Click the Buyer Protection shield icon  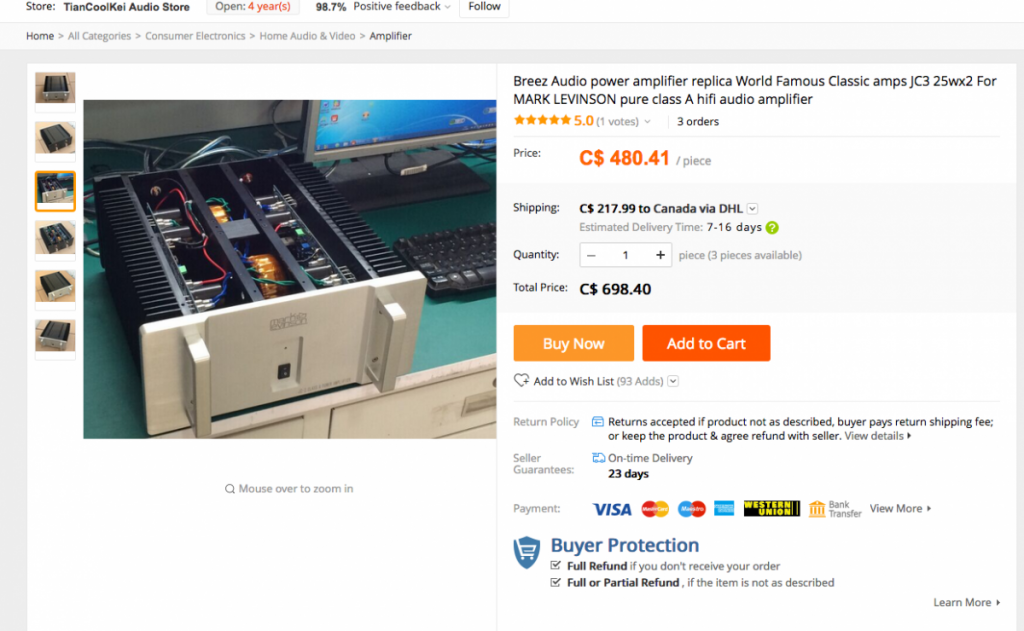[526, 553]
